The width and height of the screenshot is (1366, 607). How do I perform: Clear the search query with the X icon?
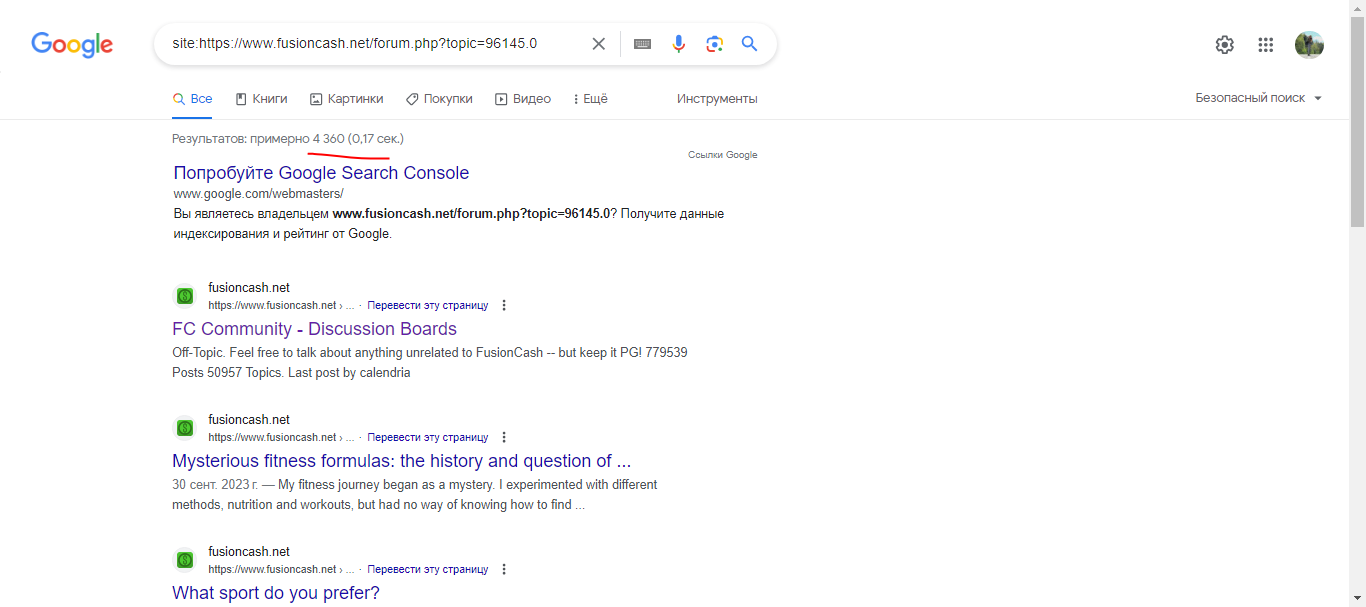598,44
